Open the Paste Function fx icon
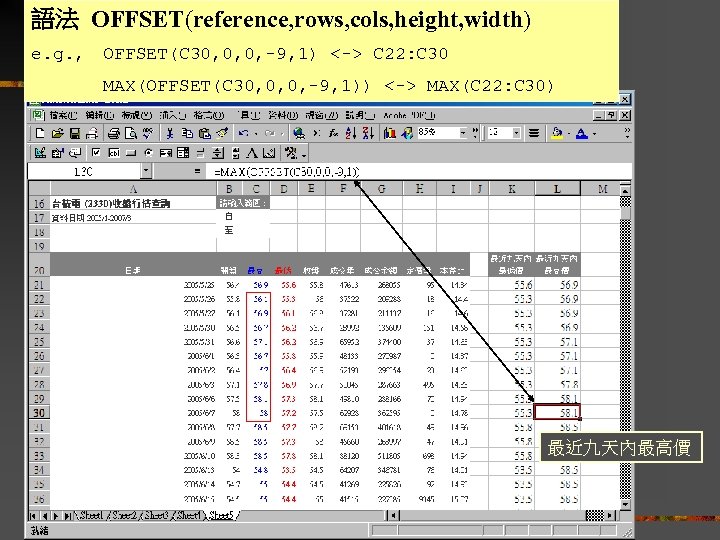 (333, 133)
